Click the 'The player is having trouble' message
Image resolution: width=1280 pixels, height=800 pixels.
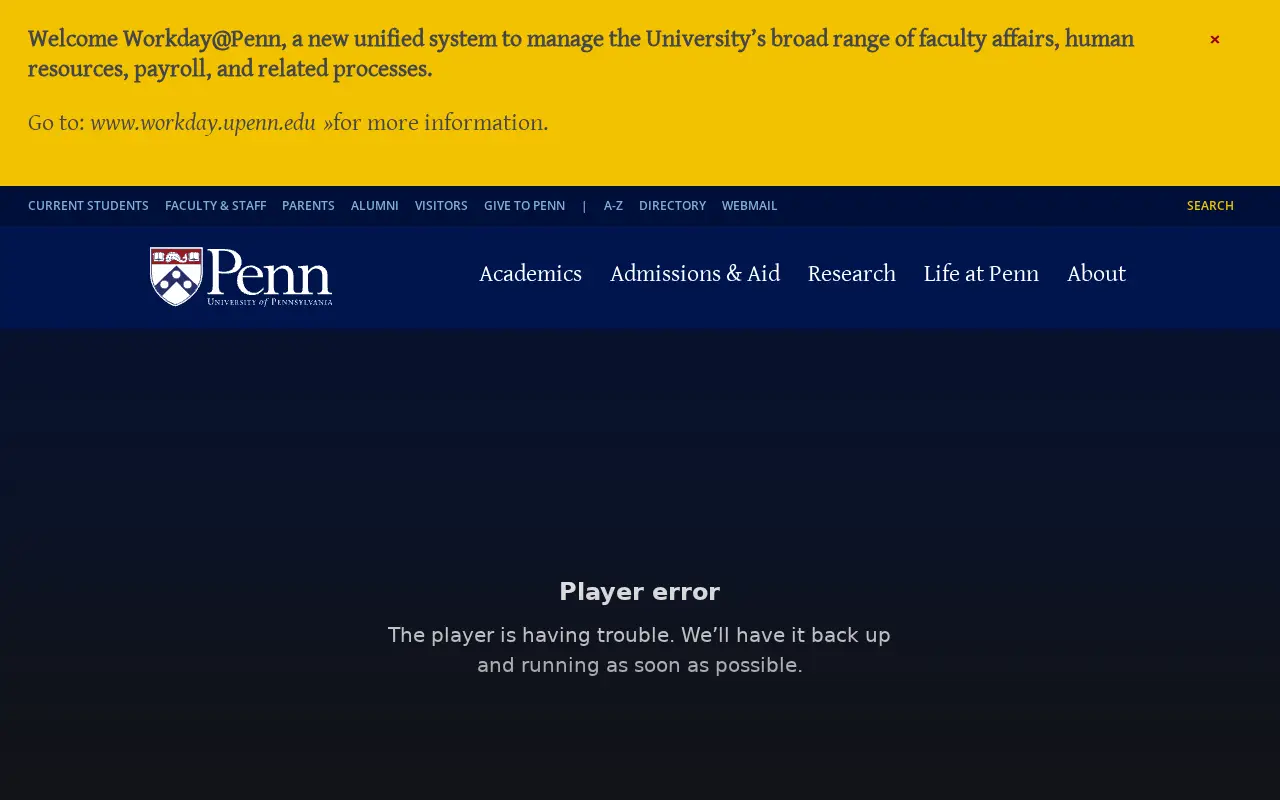[x=639, y=650]
